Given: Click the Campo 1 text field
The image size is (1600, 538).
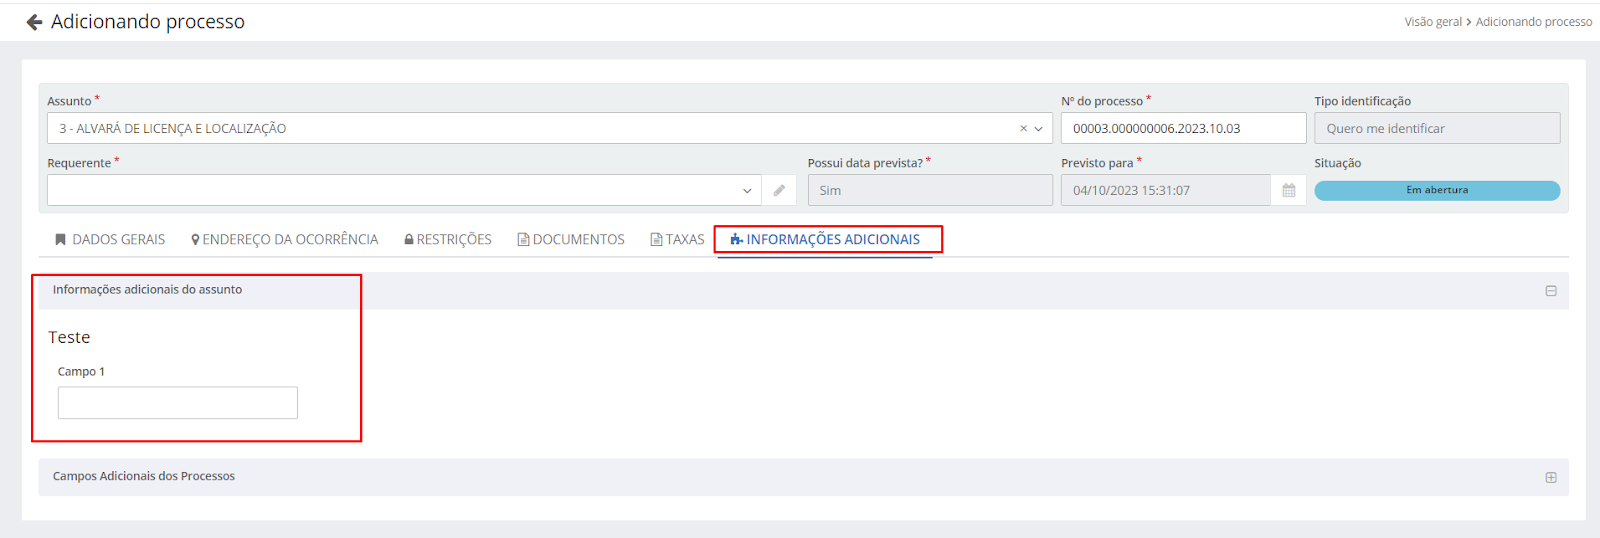Looking at the screenshot, I should click(177, 403).
